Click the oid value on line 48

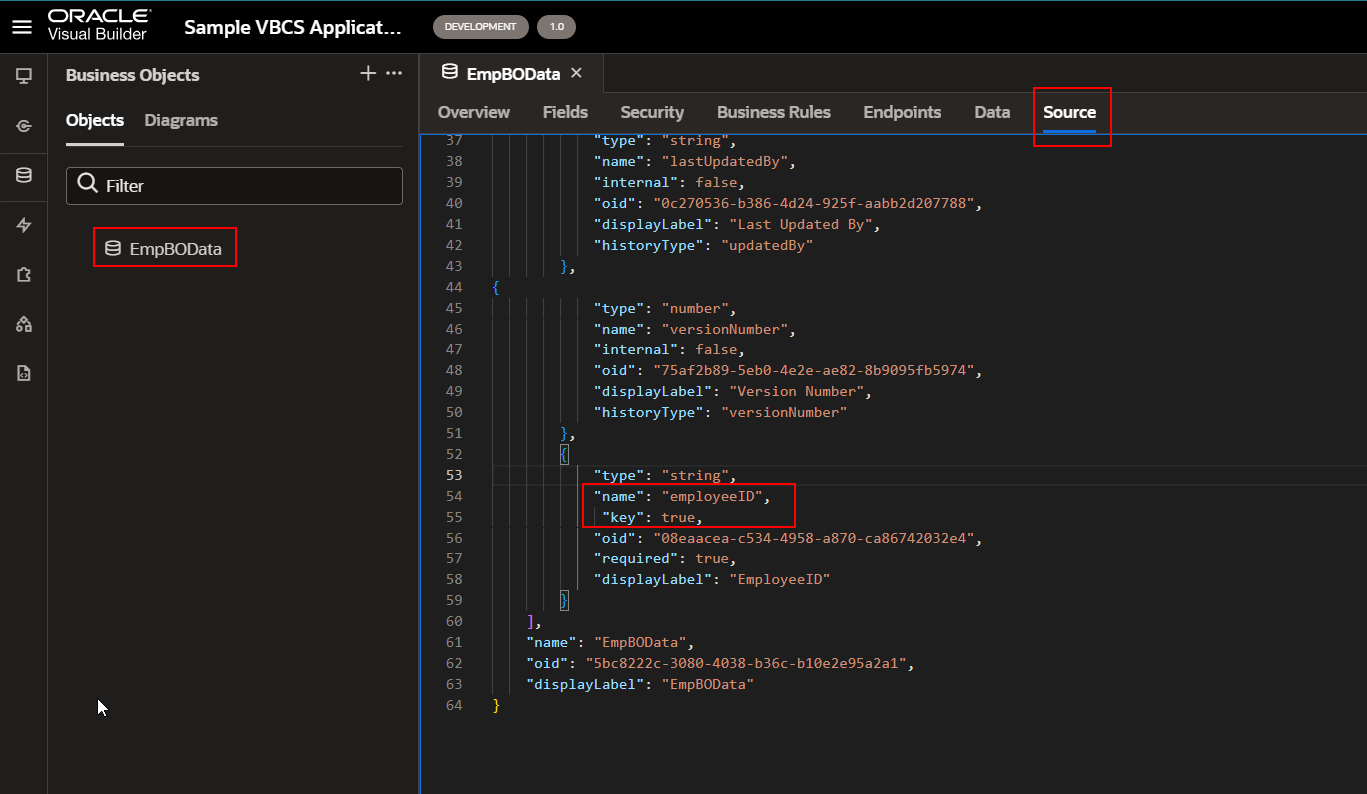813,371
